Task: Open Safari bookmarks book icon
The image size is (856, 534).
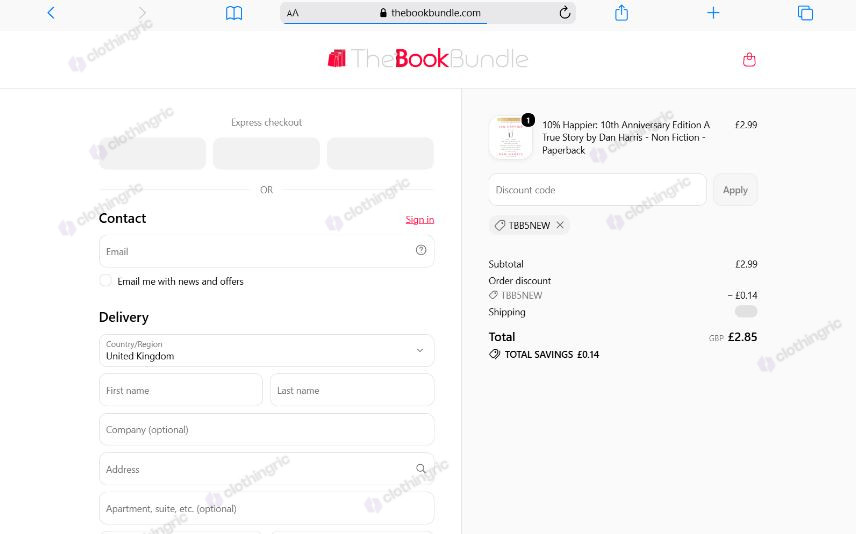Action: [234, 13]
